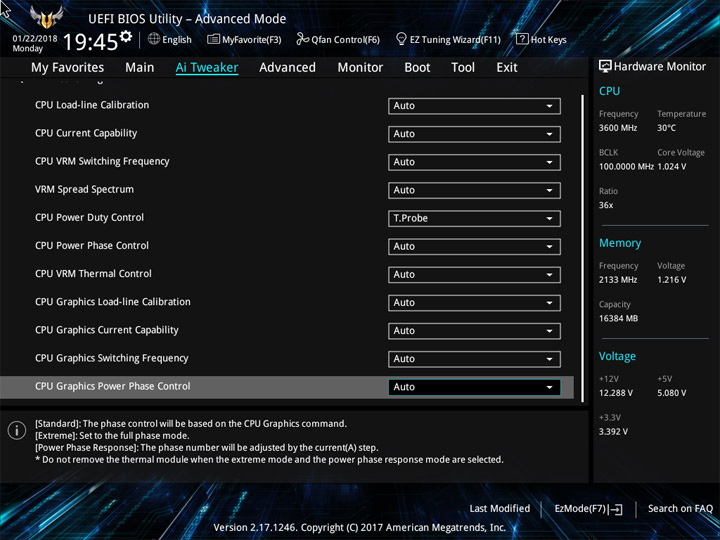Open the Advanced tab
Screen dimensions: 720x540
pos(287,68)
